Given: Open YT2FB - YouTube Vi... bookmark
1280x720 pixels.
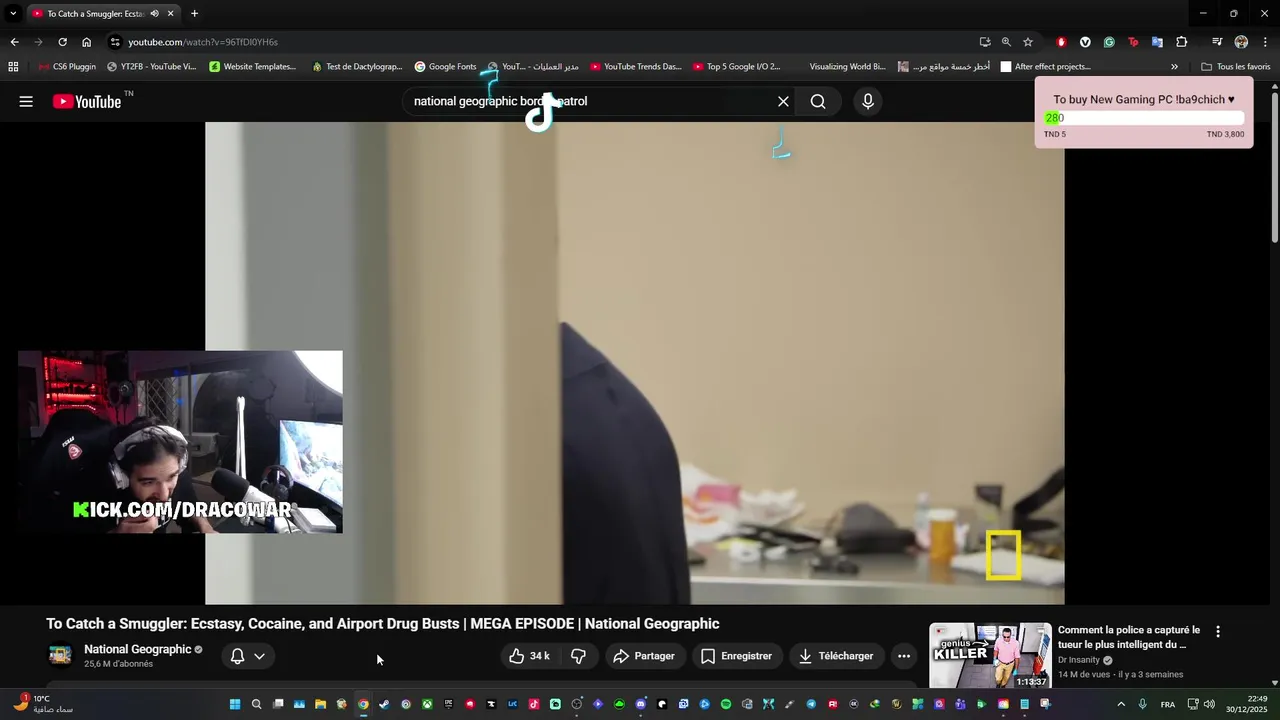Looking at the screenshot, I should (x=151, y=67).
